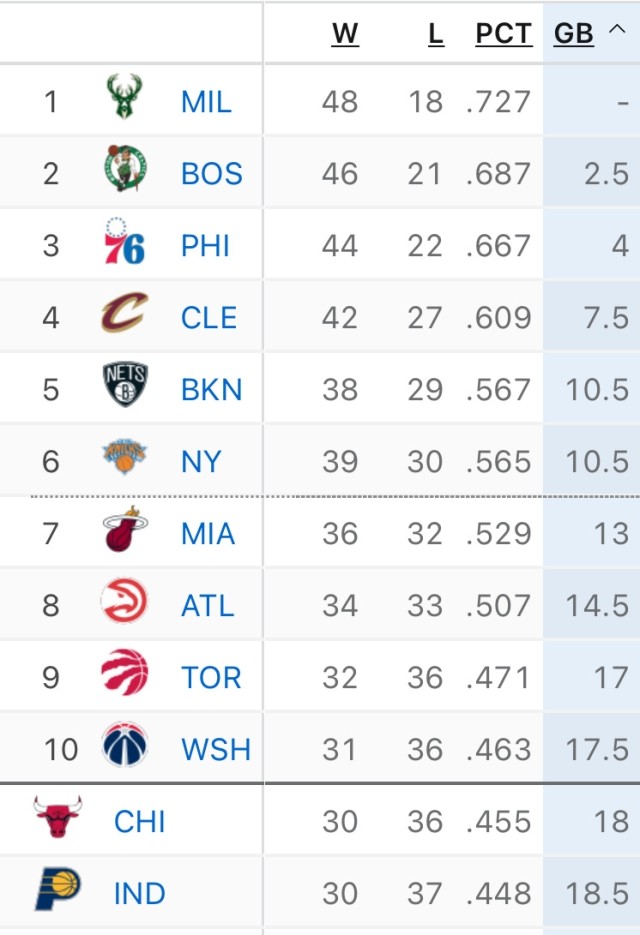Screen dimensions: 640x935
Task: Open the Washington Wizards logo
Action: 124,744
